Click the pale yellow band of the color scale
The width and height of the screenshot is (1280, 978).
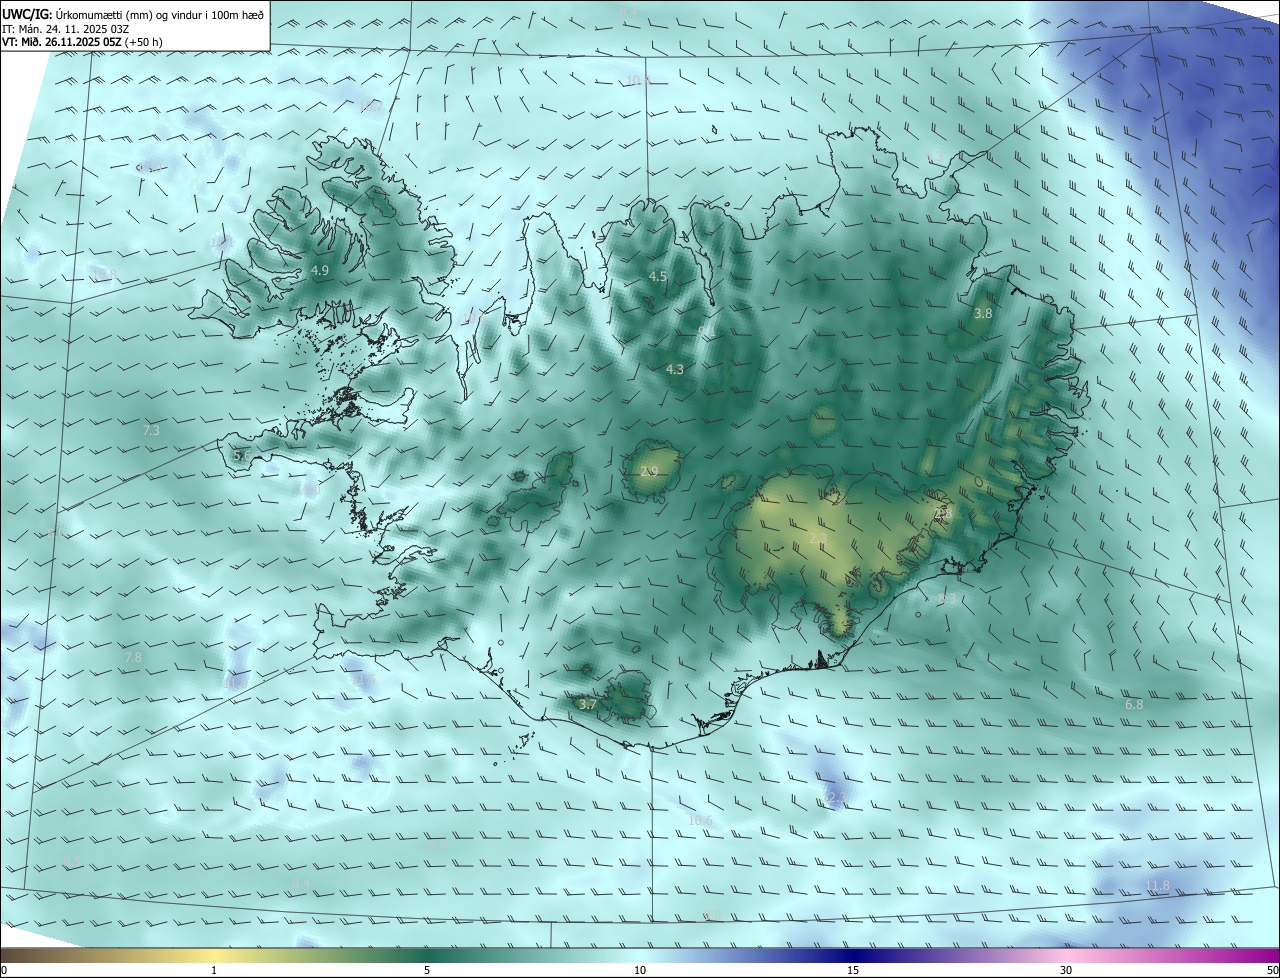click(x=214, y=955)
